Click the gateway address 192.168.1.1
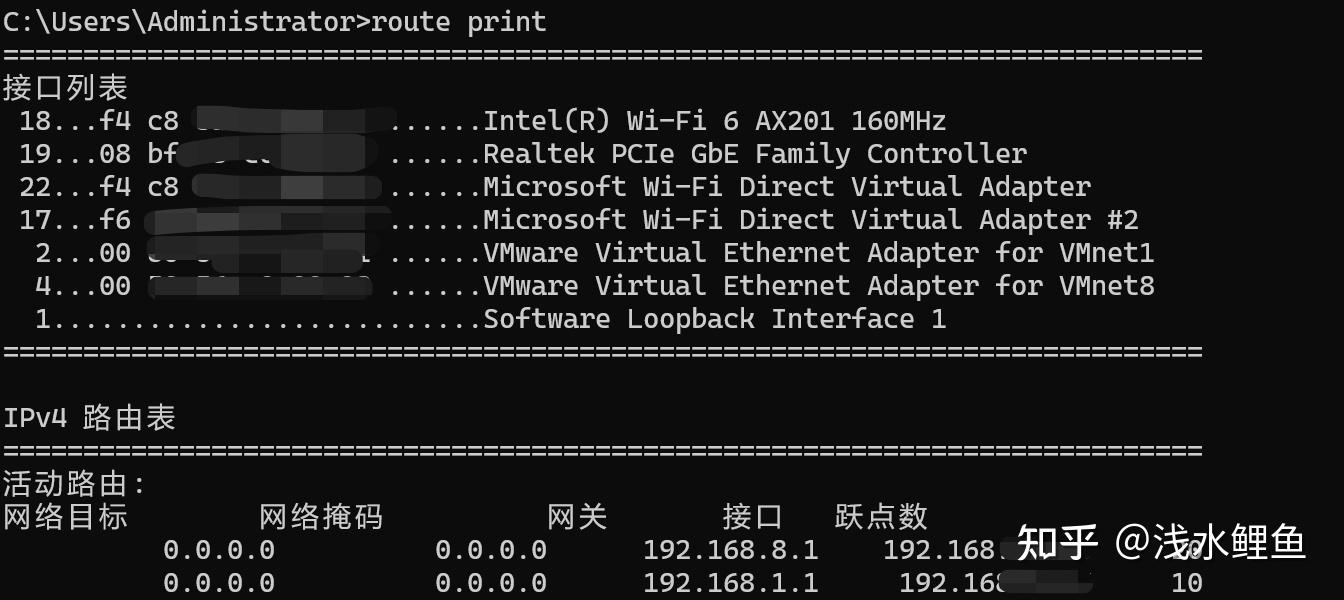This screenshot has height=600, width=1344. pyautogui.click(x=730, y=582)
